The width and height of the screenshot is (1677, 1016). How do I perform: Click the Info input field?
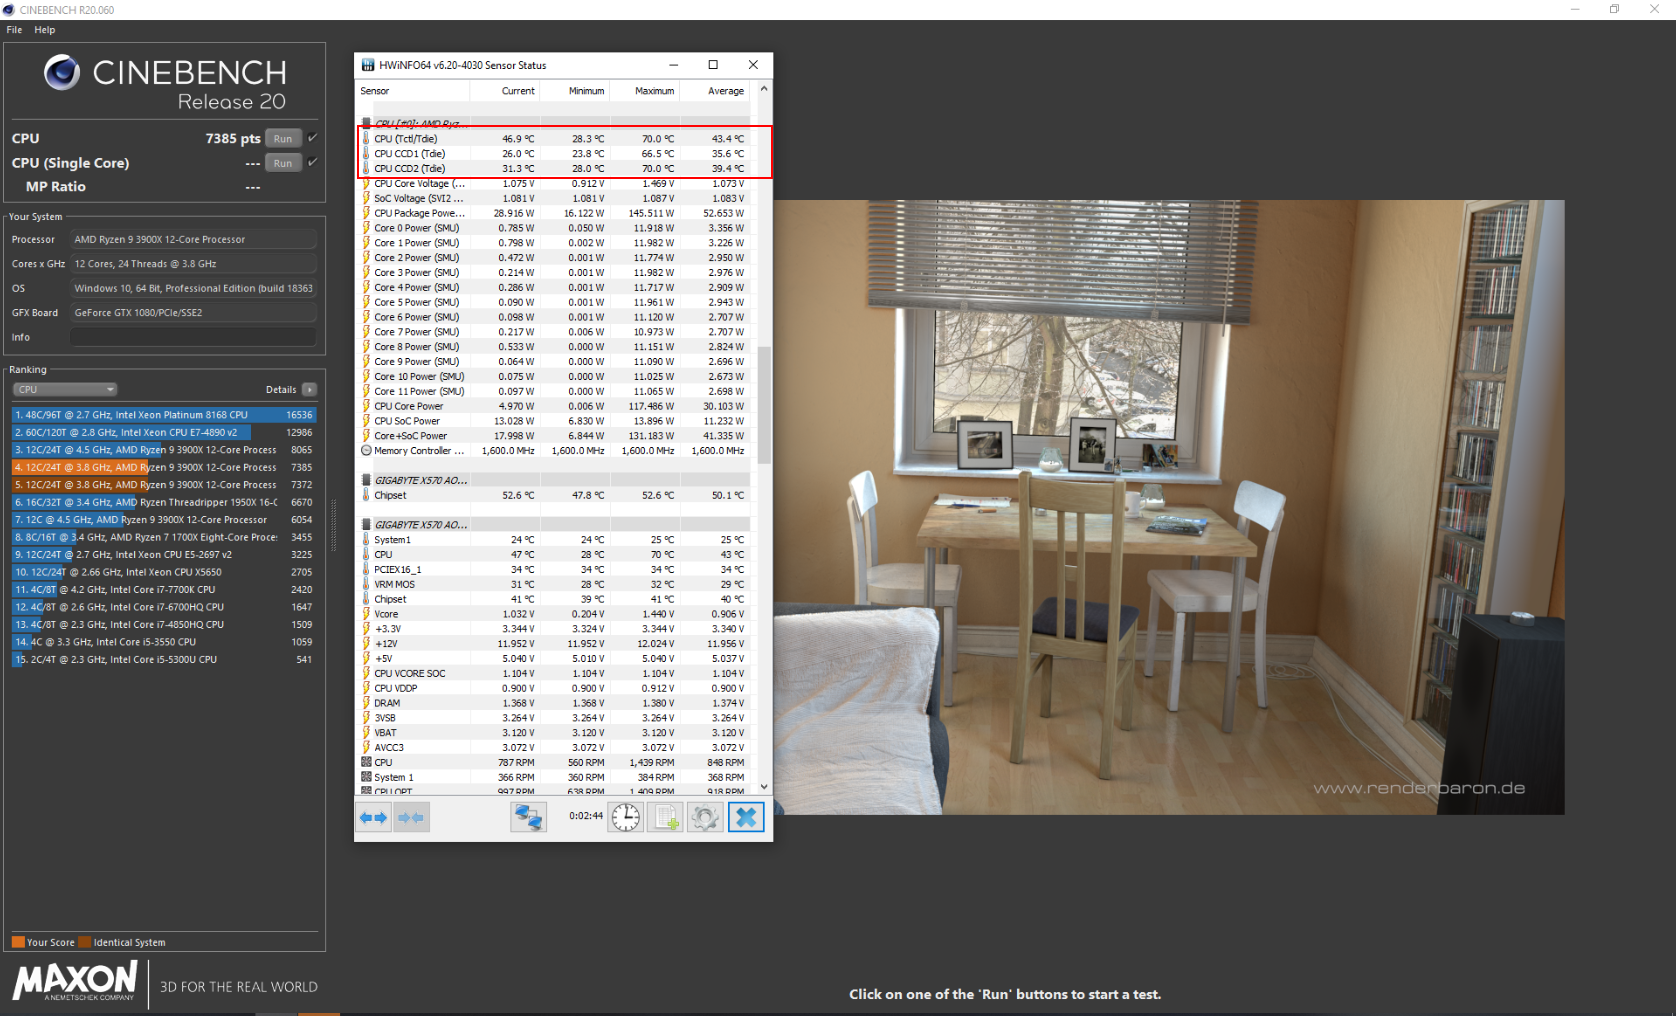(x=193, y=337)
